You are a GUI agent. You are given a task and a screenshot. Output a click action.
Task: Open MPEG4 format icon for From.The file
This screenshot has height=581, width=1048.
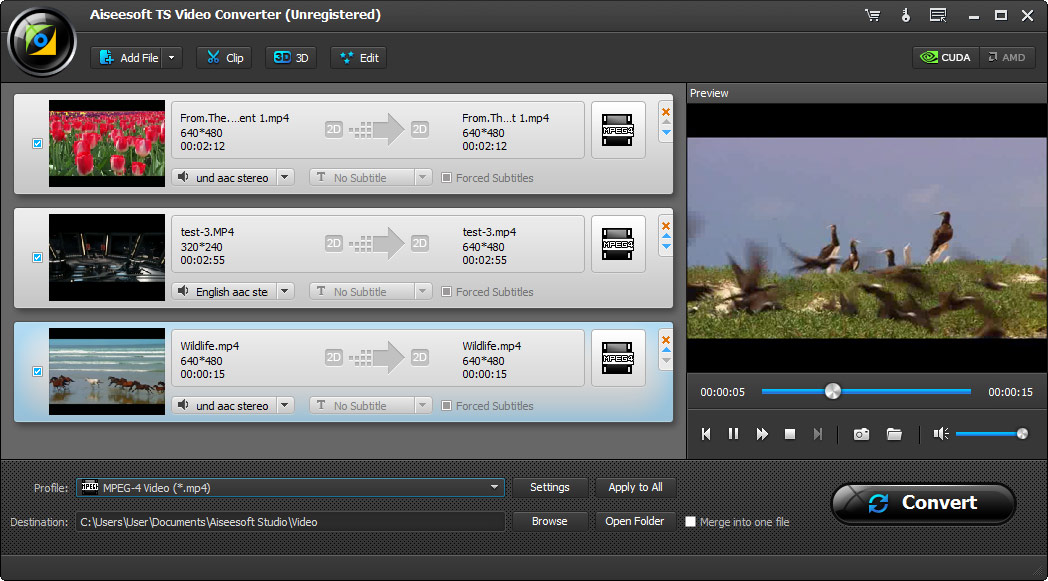click(x=618, y=130)
